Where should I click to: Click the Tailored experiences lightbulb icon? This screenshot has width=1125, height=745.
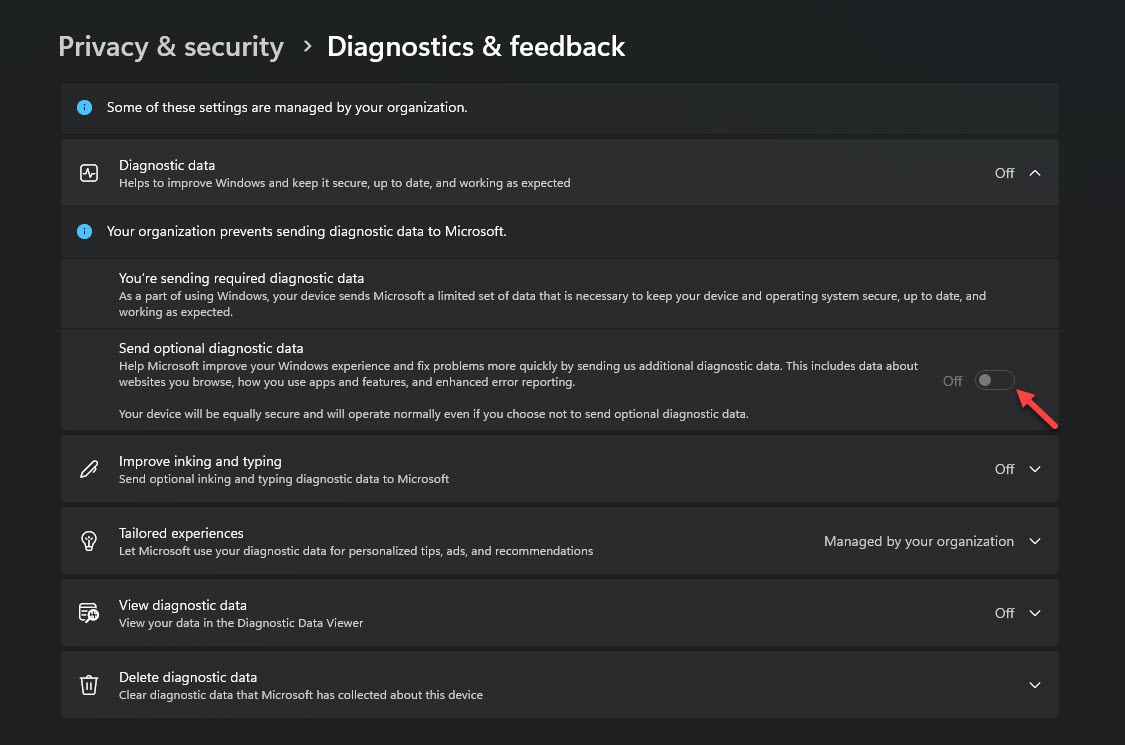pos(89,541)
